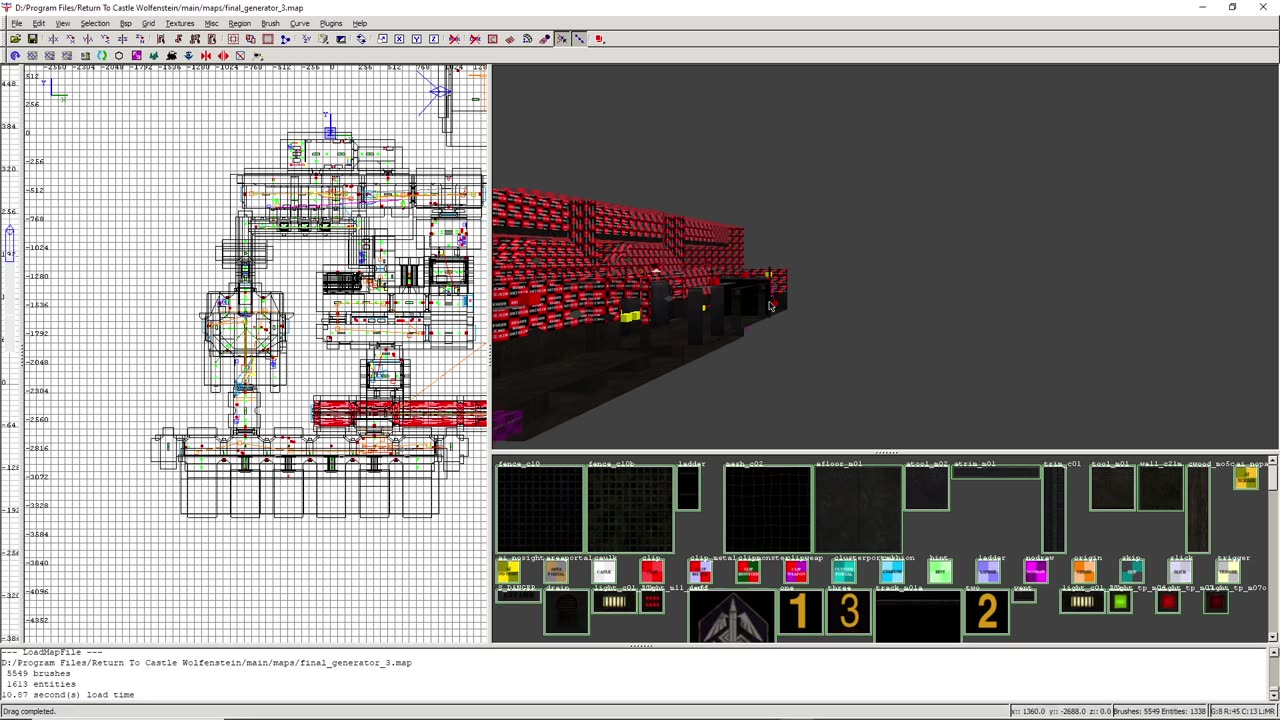Viewport: 1280px width, 720px height.
Task: Select the texture with number 1
Action: (800, 612)
